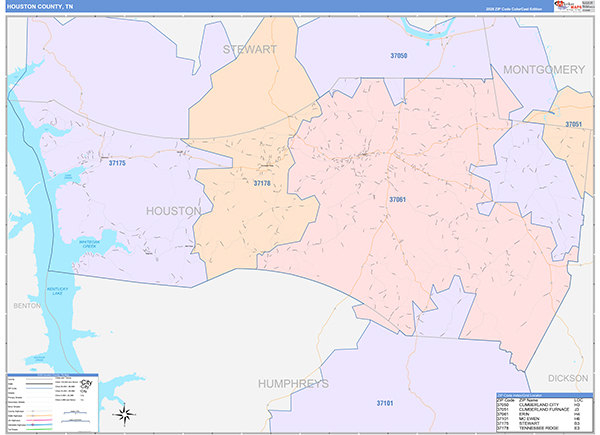The height and width of the screenshot is (435, 600).
Task: Click the 'KENTUCKY LAKE' water label
Action: (x=57, y=291)
